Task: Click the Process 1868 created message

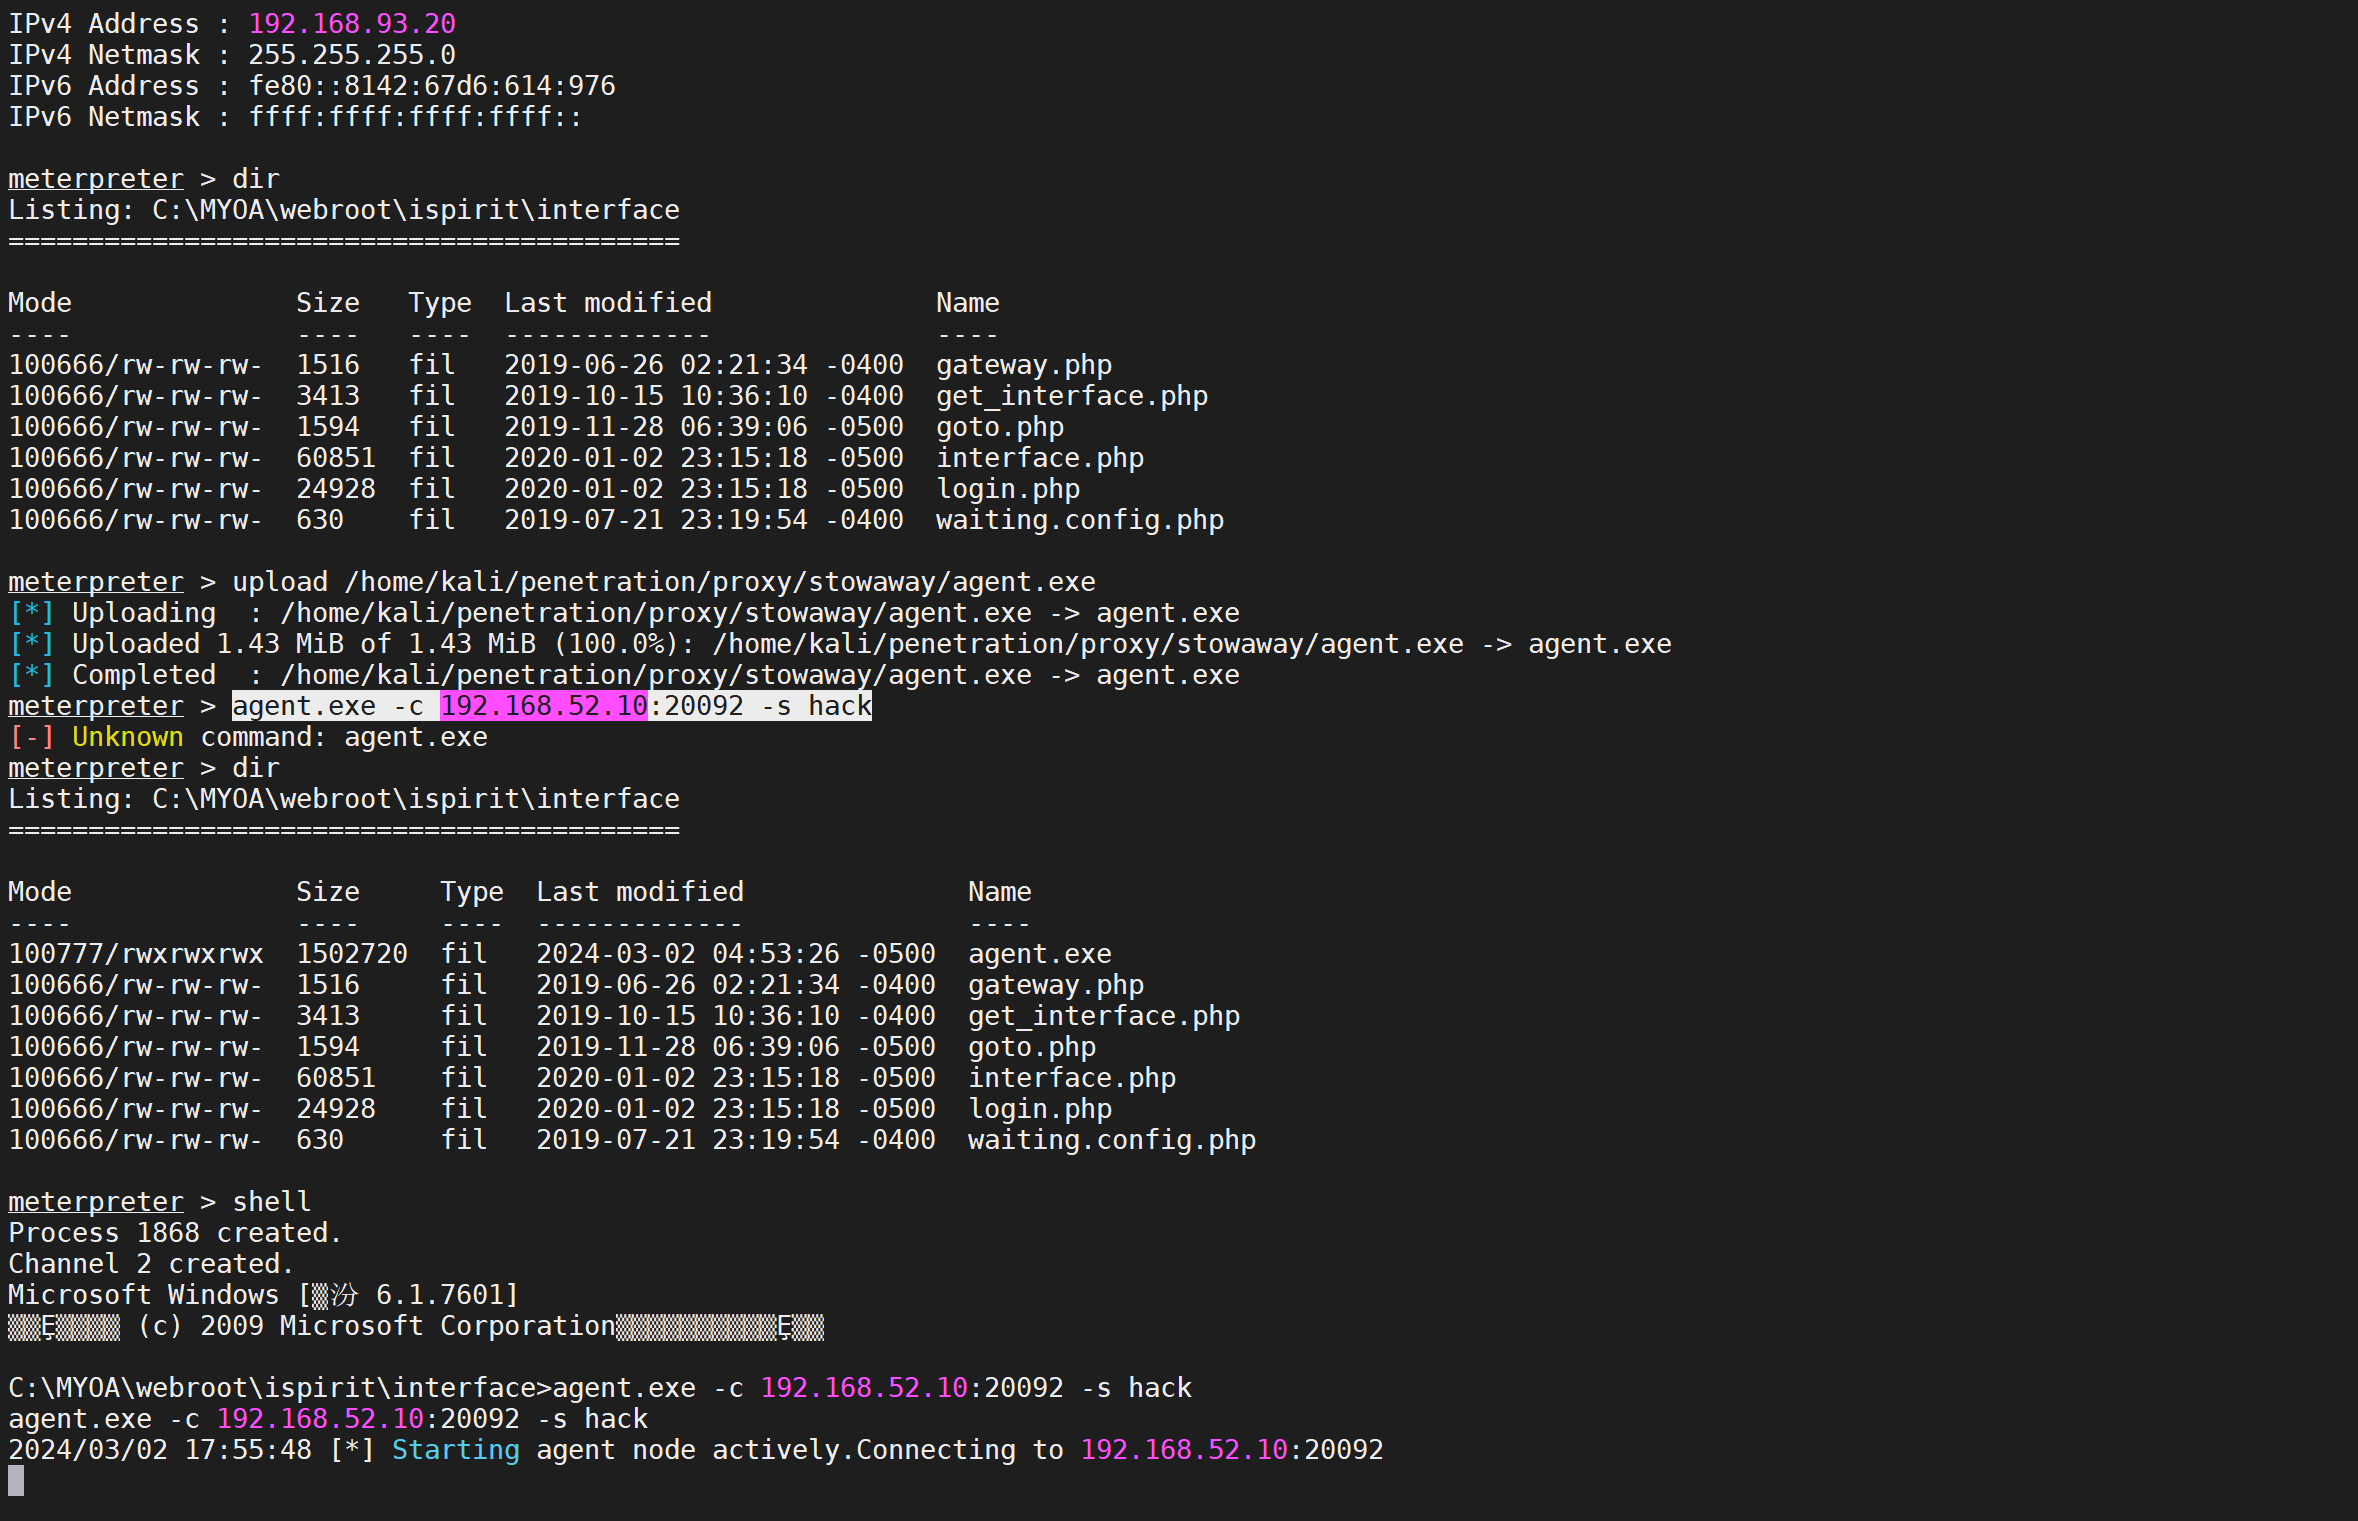Action: point(174,1233)
